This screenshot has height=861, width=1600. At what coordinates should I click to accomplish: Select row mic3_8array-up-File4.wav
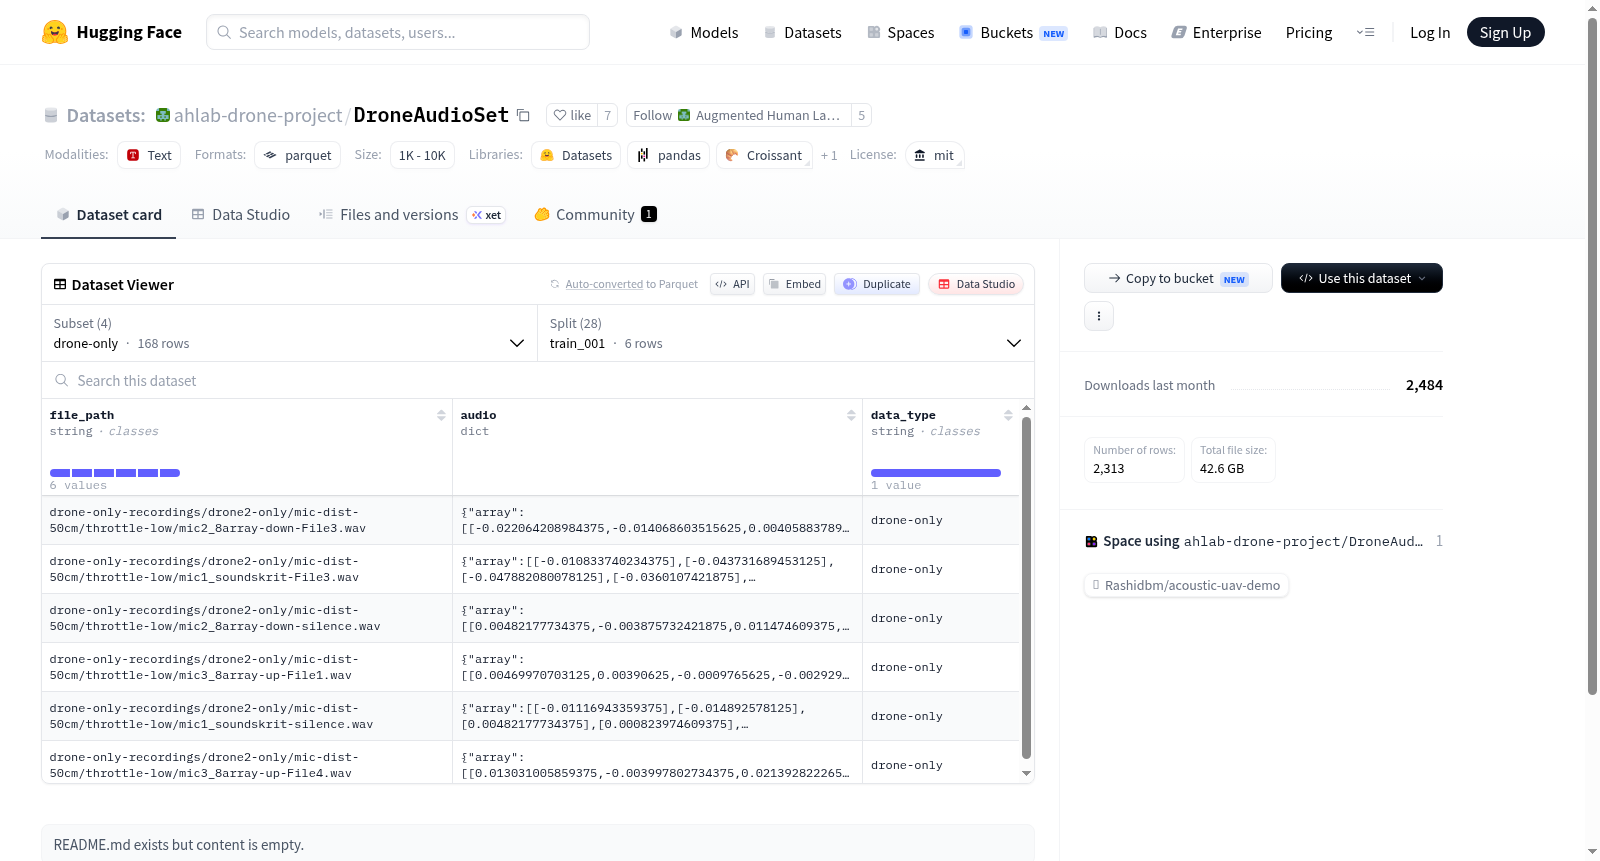tap(531, 763)
